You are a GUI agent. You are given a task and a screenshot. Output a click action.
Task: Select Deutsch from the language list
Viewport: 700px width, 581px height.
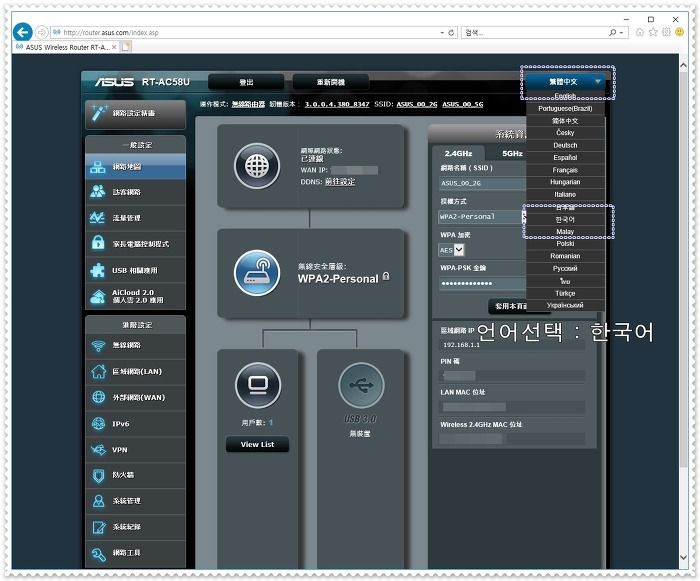tap(565, 145)
